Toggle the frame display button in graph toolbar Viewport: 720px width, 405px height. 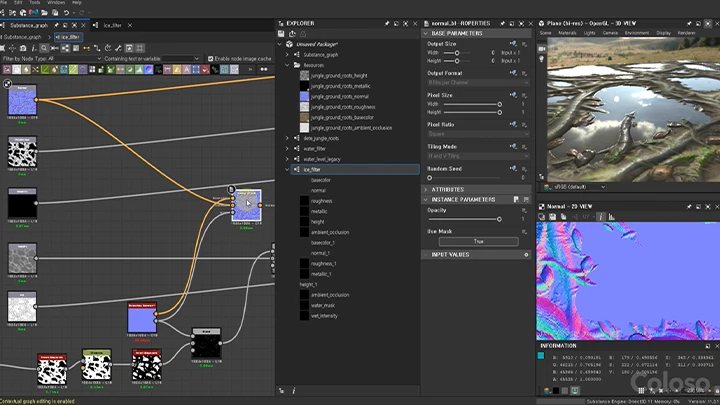coord(129,48)
